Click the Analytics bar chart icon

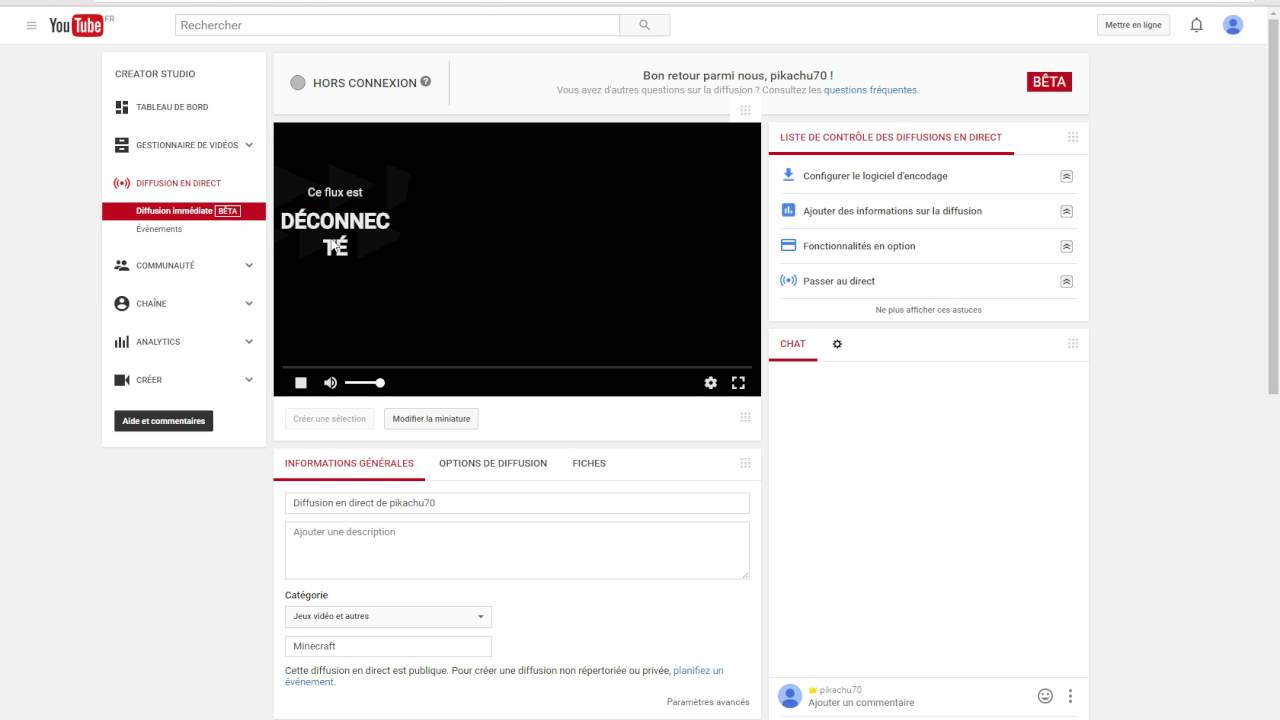[122, 342]
